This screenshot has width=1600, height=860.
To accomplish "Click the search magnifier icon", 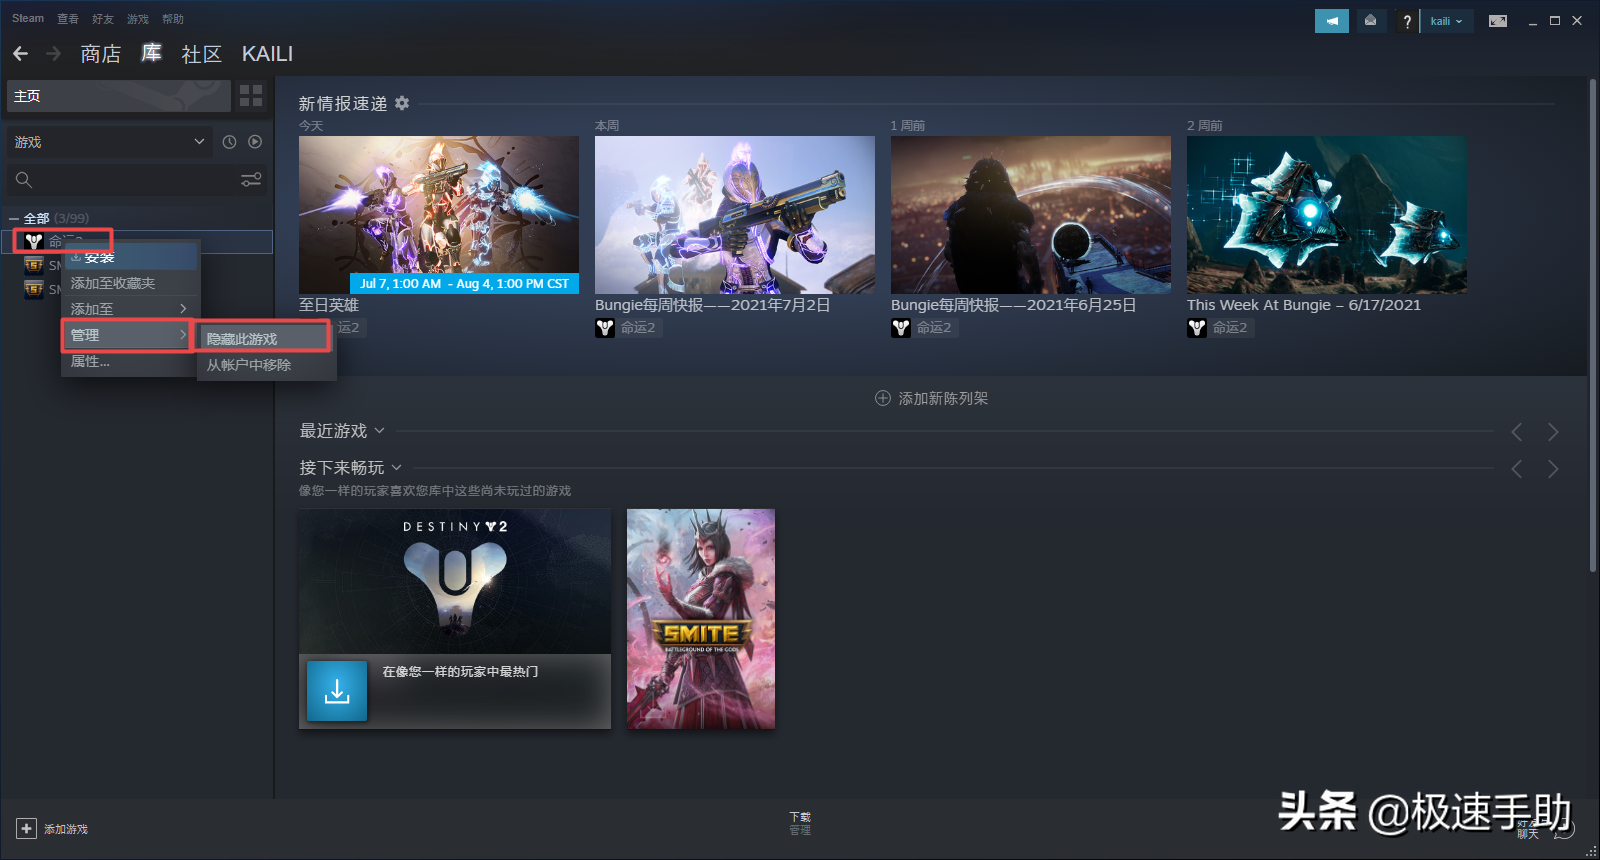I will pos(24,180).
